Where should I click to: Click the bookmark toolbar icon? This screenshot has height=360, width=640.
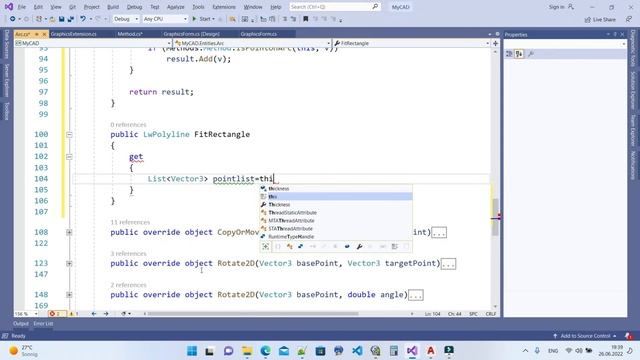tap(305, 19)
